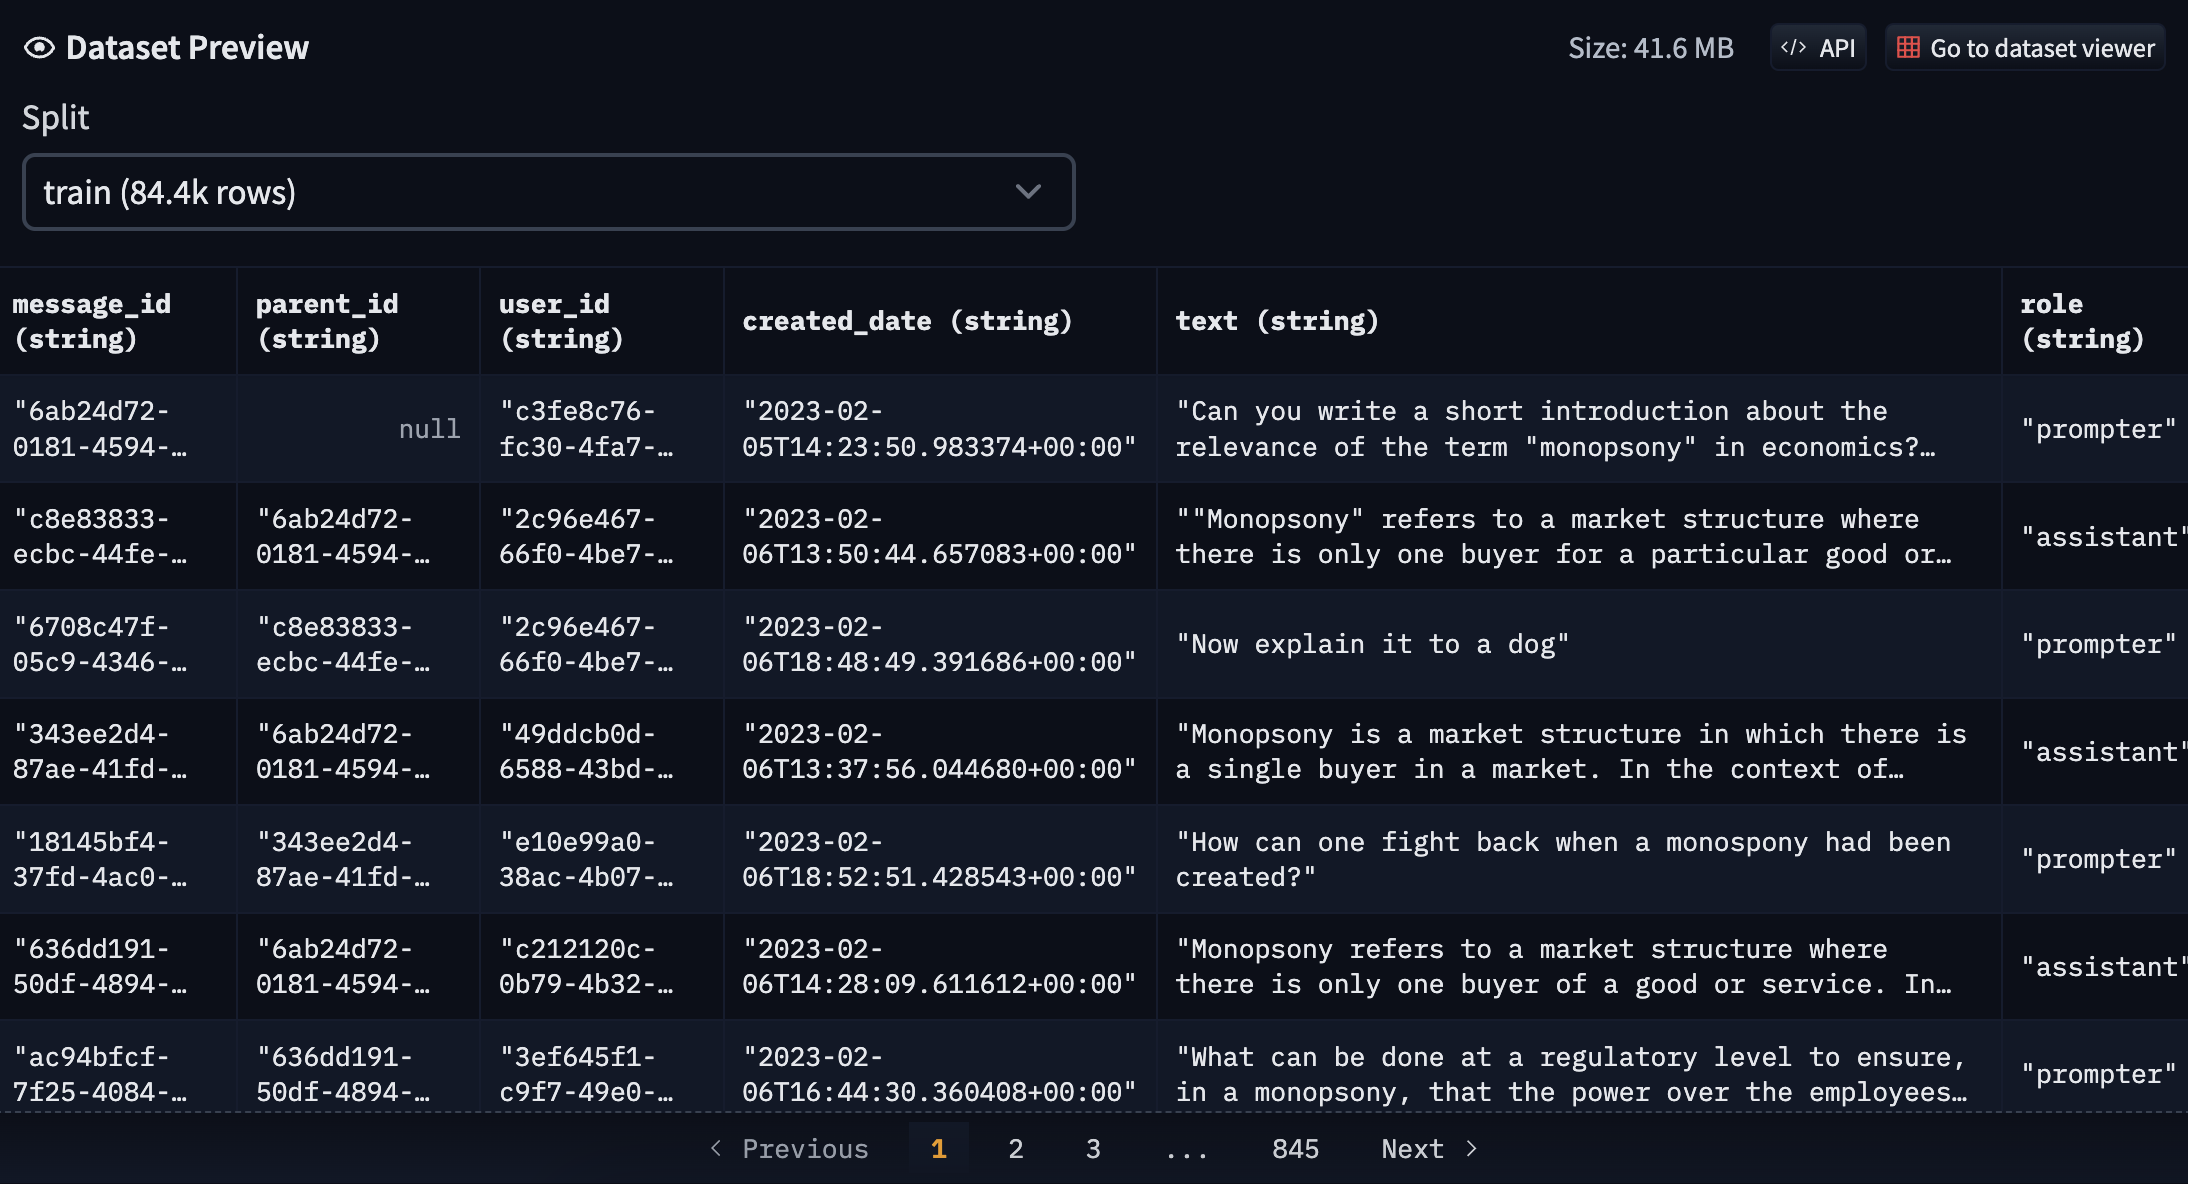Click the API code brackets icon
The width and height of the screenshot is (2188, 1184).
(x=1793, y=48)
